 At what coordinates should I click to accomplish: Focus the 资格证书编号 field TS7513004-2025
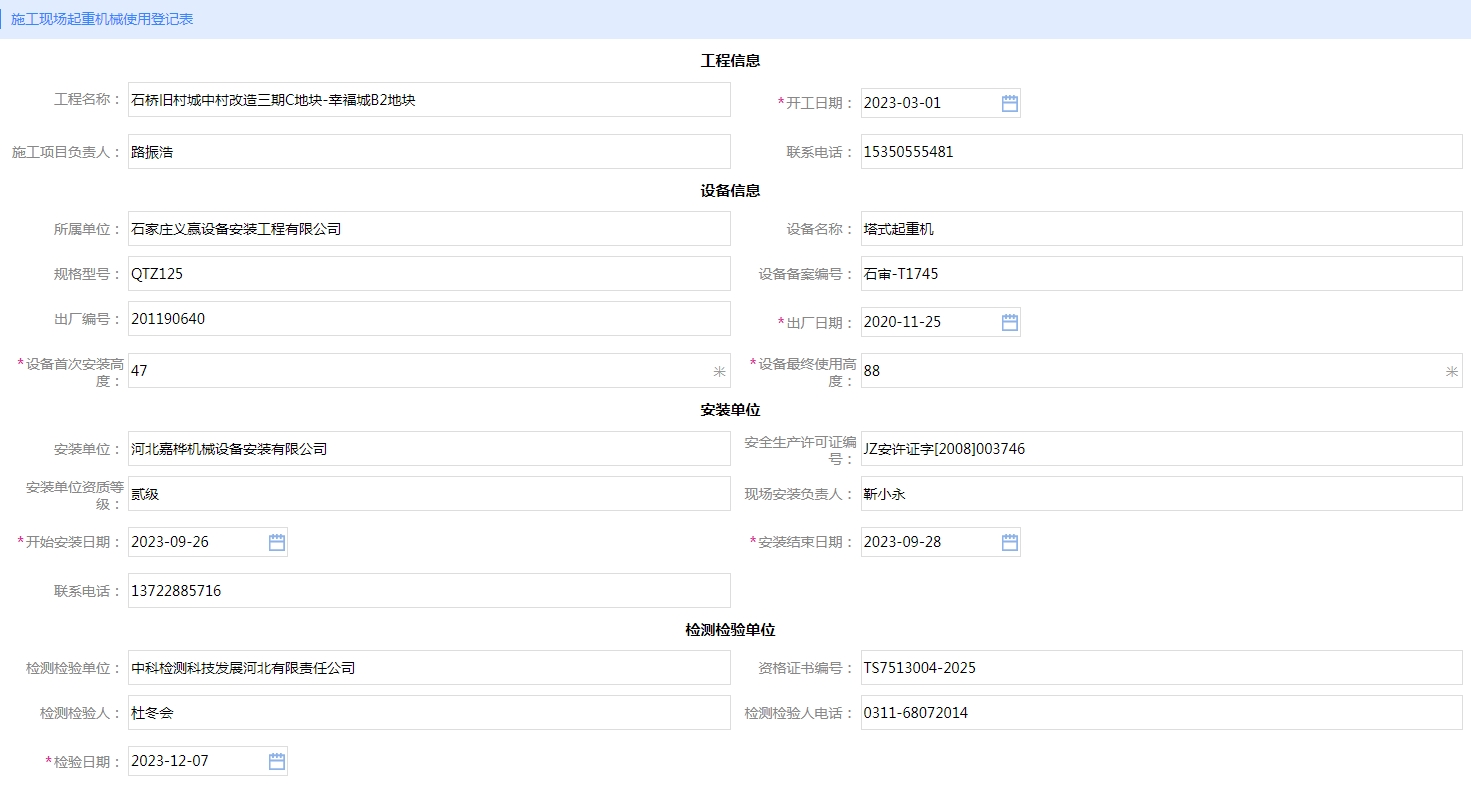(1161, 668)
